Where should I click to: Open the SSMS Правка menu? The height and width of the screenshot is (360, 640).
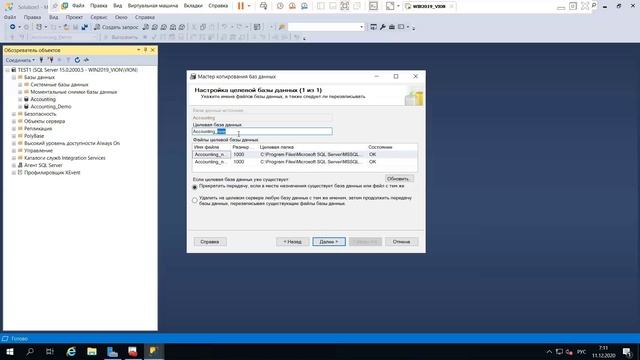point(32,17)
